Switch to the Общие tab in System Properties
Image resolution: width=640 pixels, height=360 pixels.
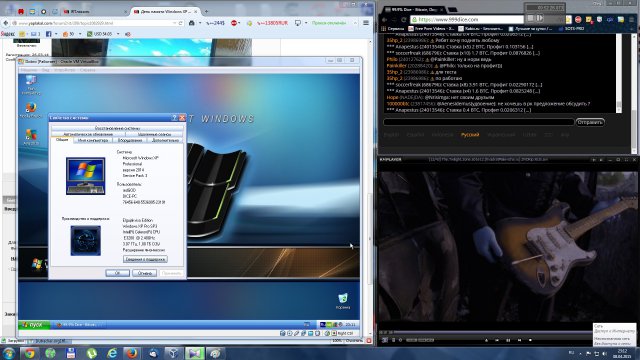[62, 140]
